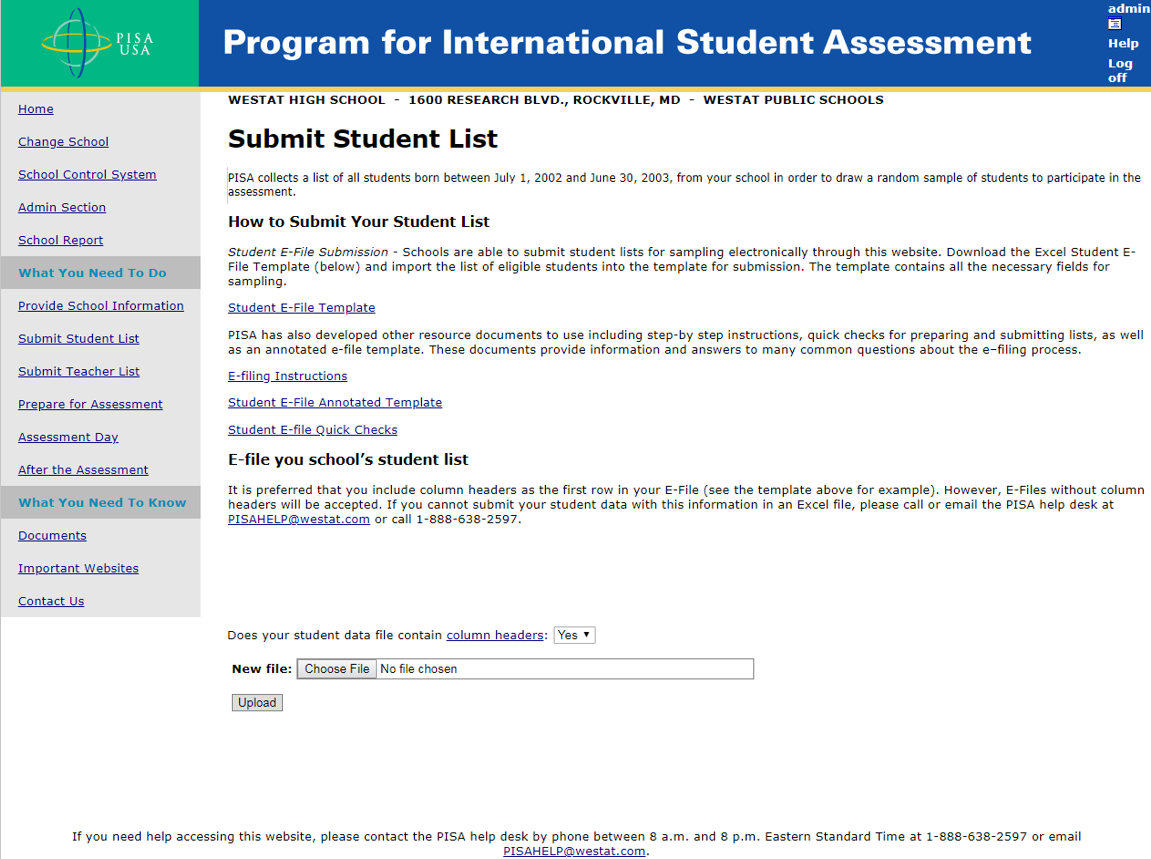The width and height of the screenshot is (1151, 859).
Task: Click the column headers help link
Action: [496, 635]
